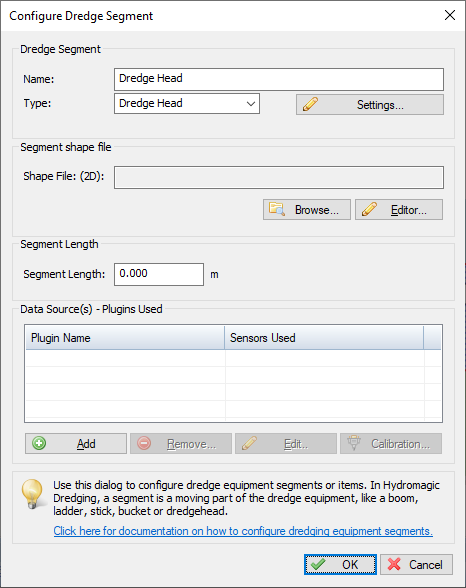Click the pencil icon on Edit button

pos(249,443)
